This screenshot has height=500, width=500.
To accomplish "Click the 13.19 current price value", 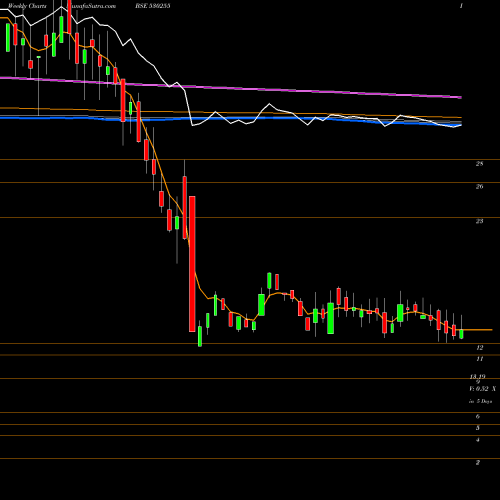I will tap(477, 376).
